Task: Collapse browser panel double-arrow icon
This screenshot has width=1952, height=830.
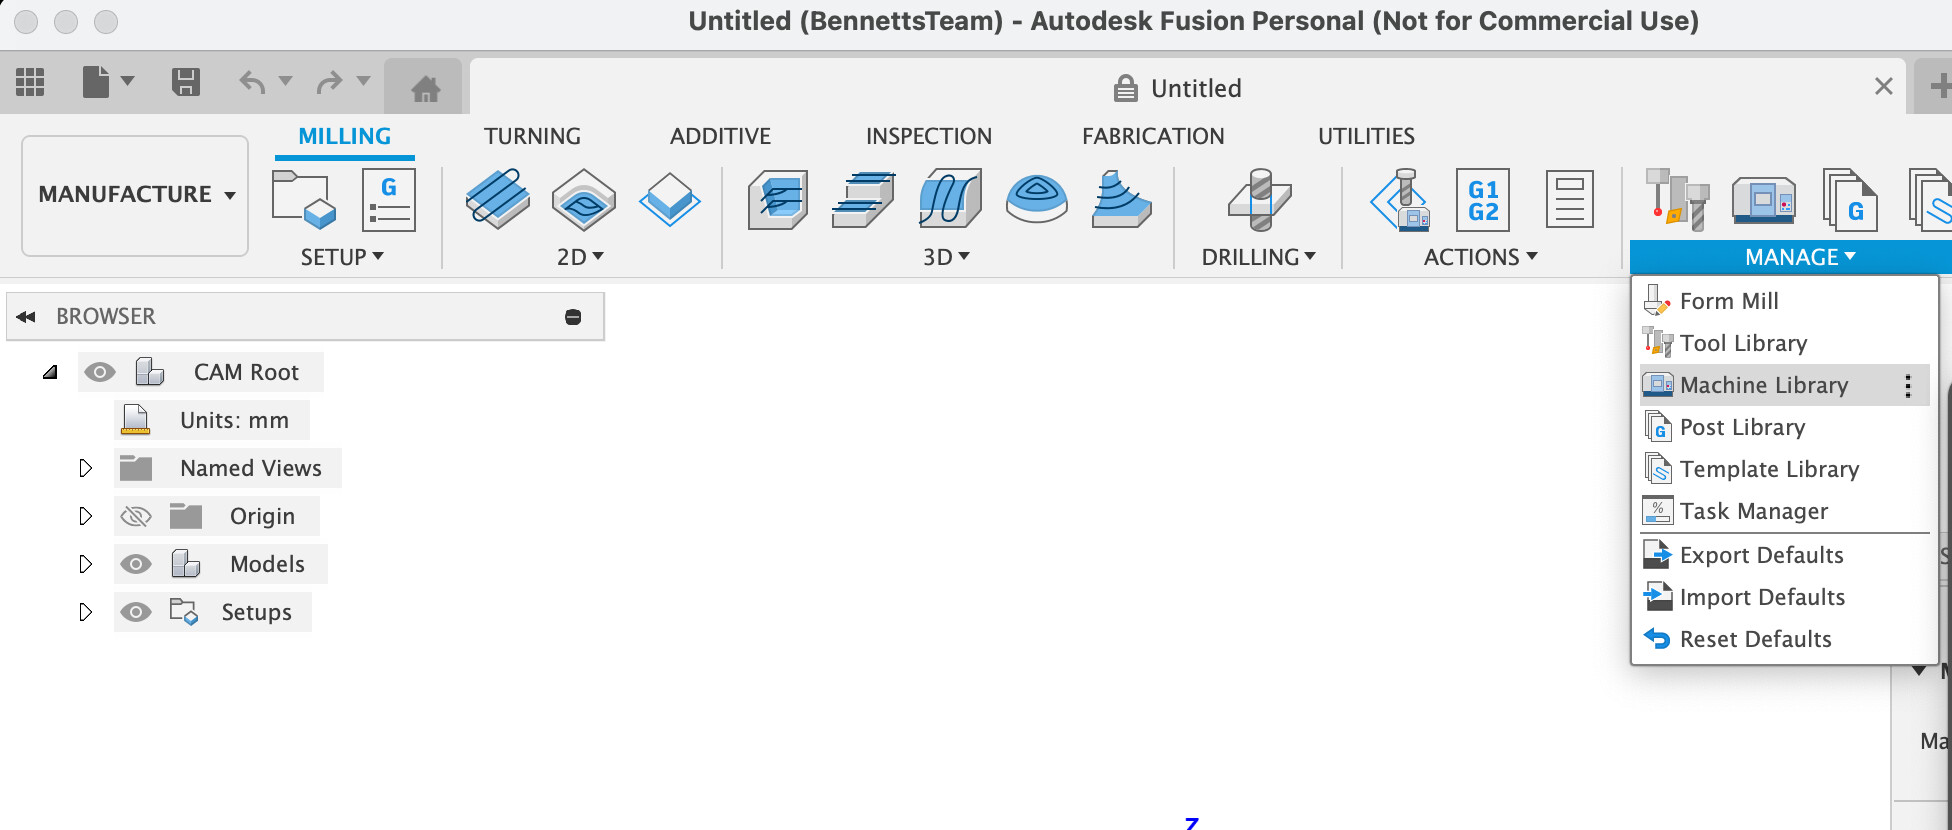Action: point(26,317)
